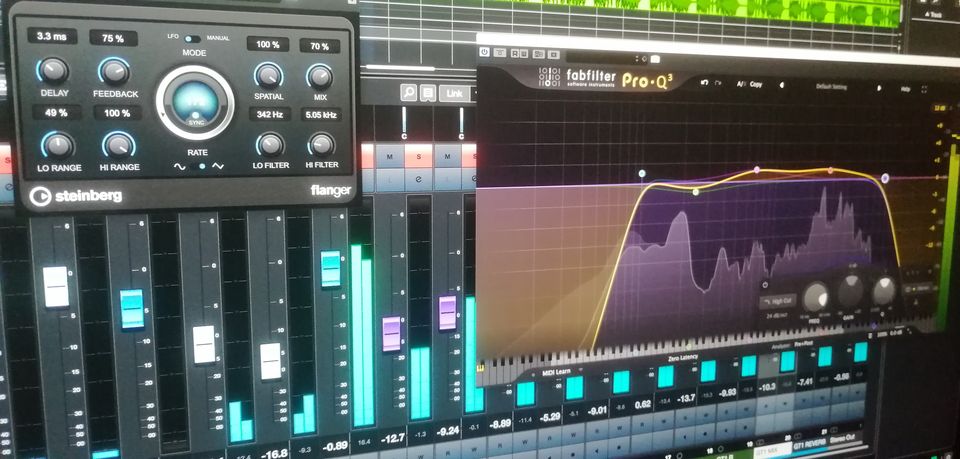Screen dimensions: 960x459
Task: Open Default Setting preset menu
Action: coord(831,87)
